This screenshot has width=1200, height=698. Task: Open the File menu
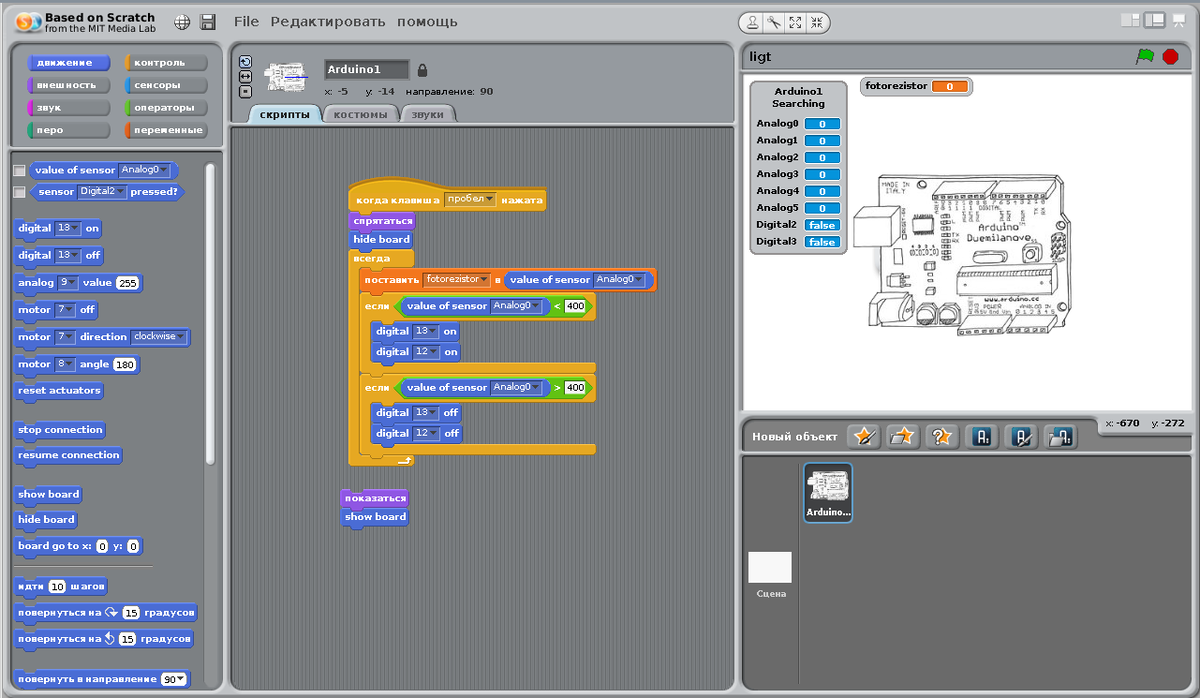pos(246,21)
